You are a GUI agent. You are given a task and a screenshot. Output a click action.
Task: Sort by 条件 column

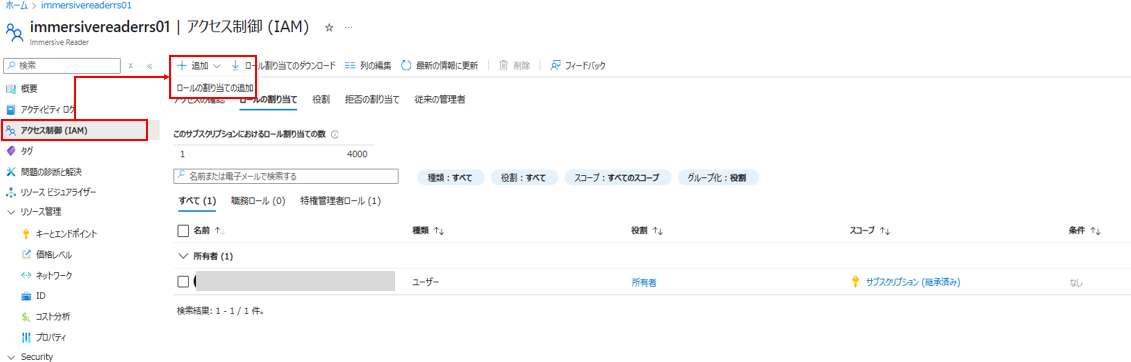[x=1084, y=231]
